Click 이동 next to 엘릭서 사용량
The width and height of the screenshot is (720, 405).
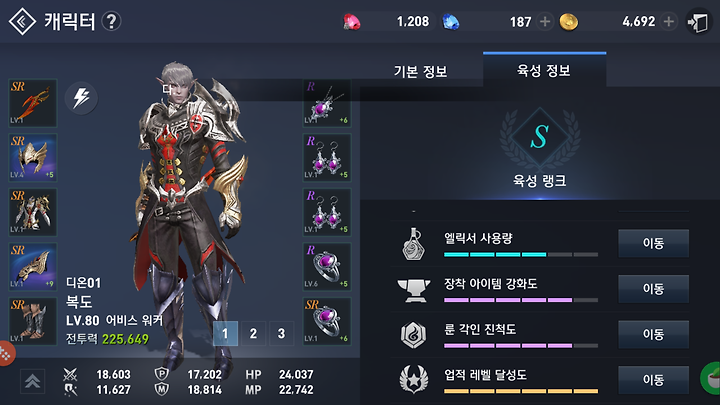(x=653, y=243)
